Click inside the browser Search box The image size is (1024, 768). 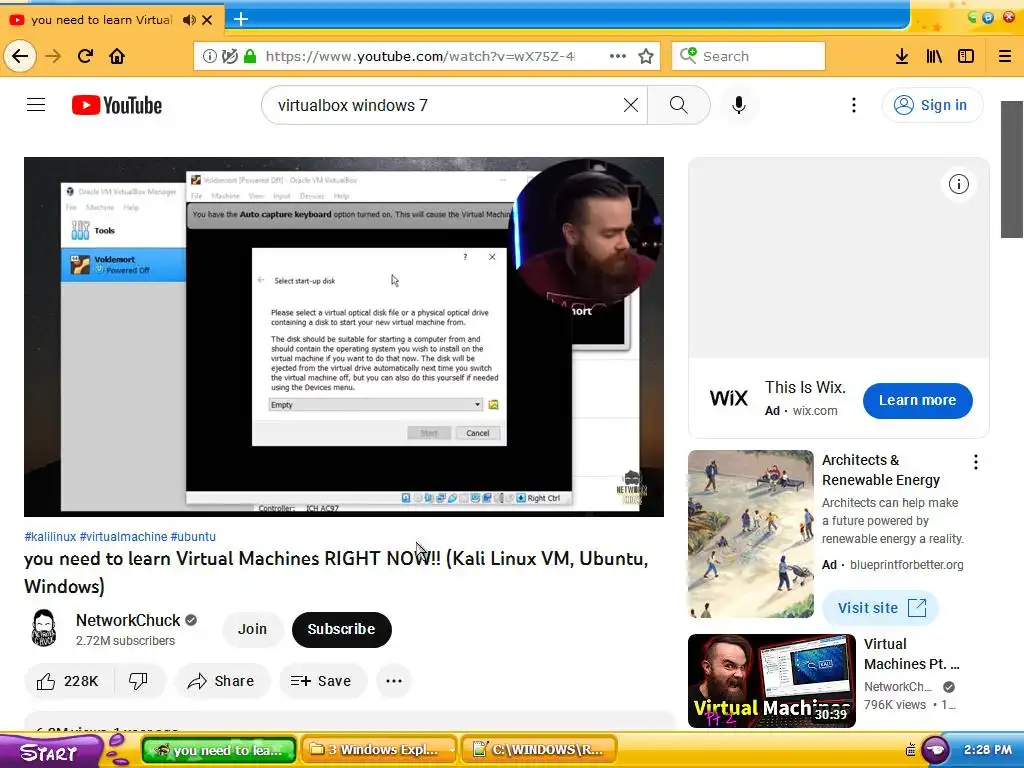[748, 56]
